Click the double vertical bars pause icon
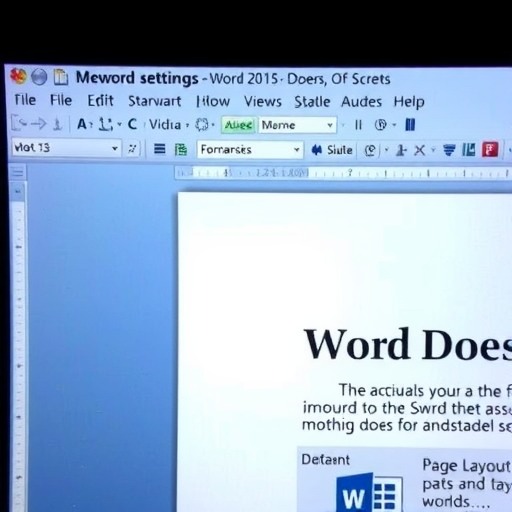Screen dimensions: 512x512 pyautogui.click(x=358, y=125)
